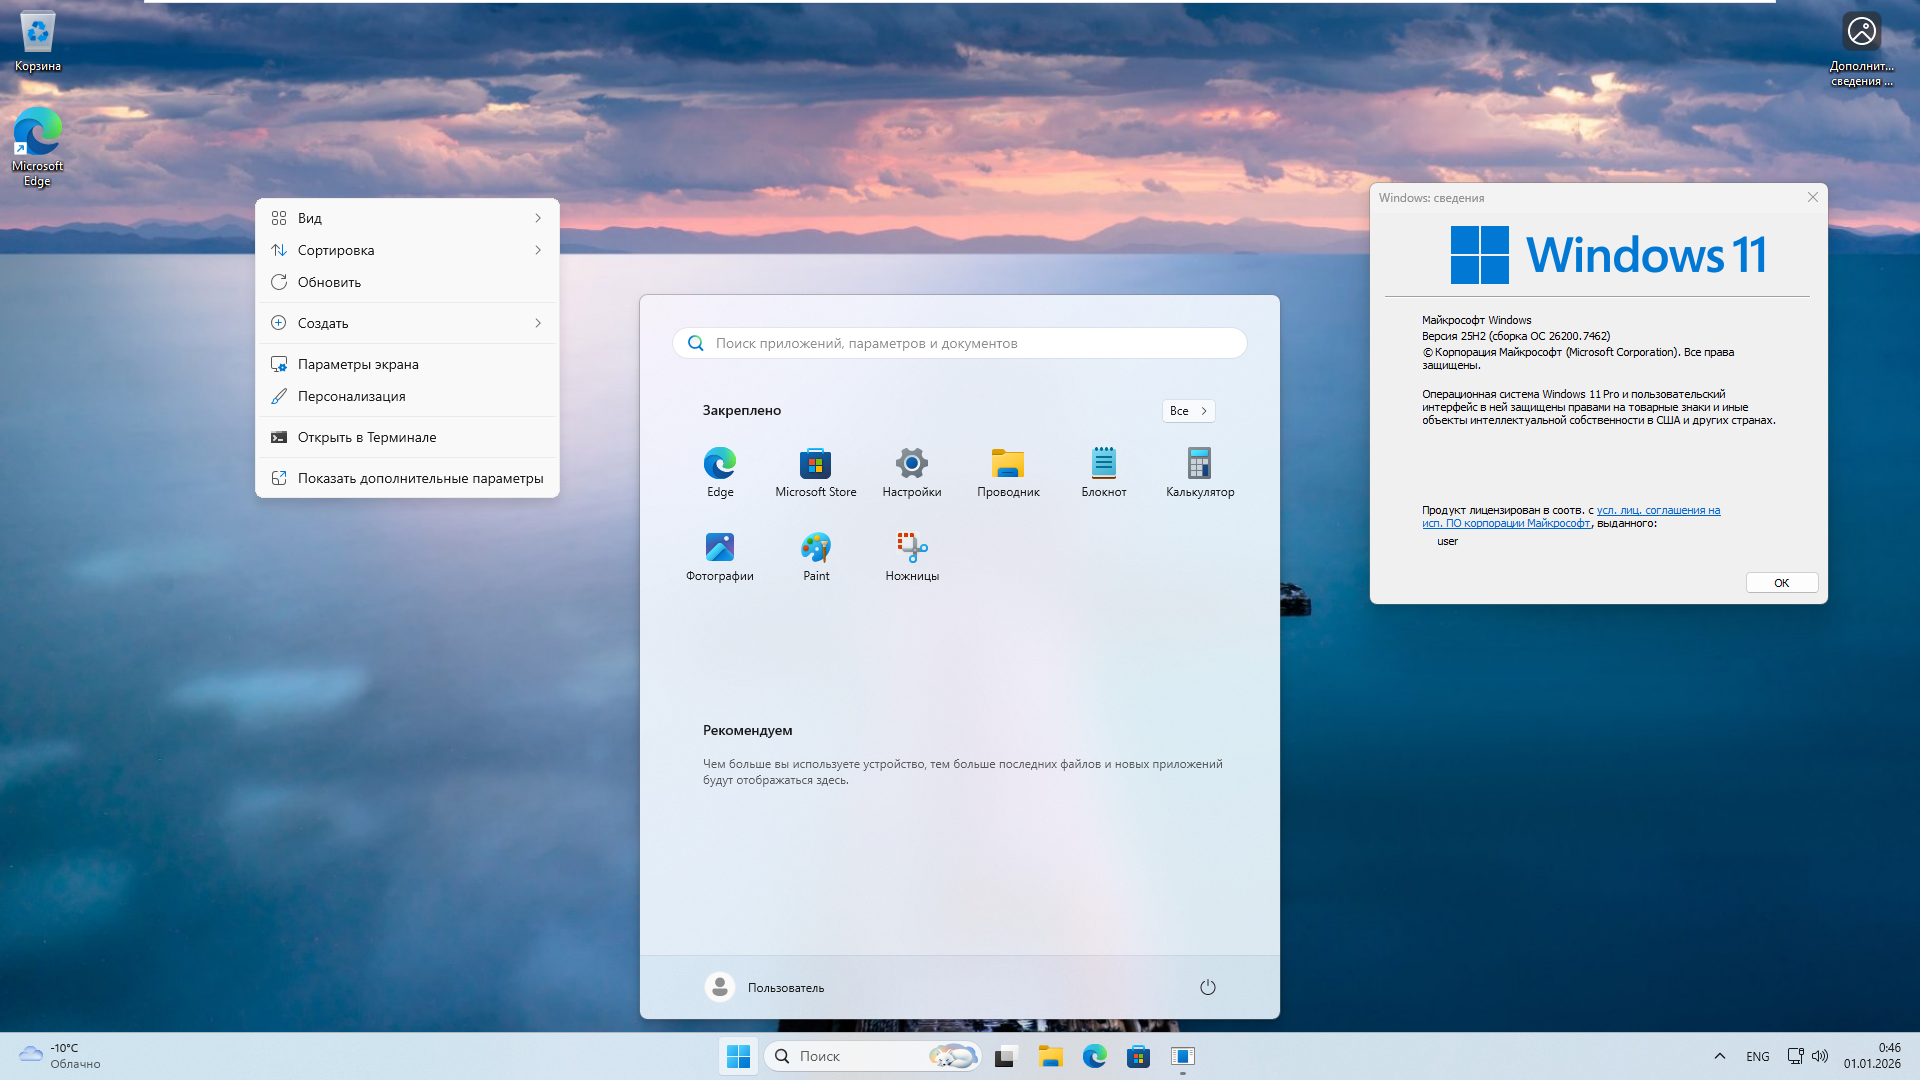Show hidden tray icons chevron

coord(1719,1056)
